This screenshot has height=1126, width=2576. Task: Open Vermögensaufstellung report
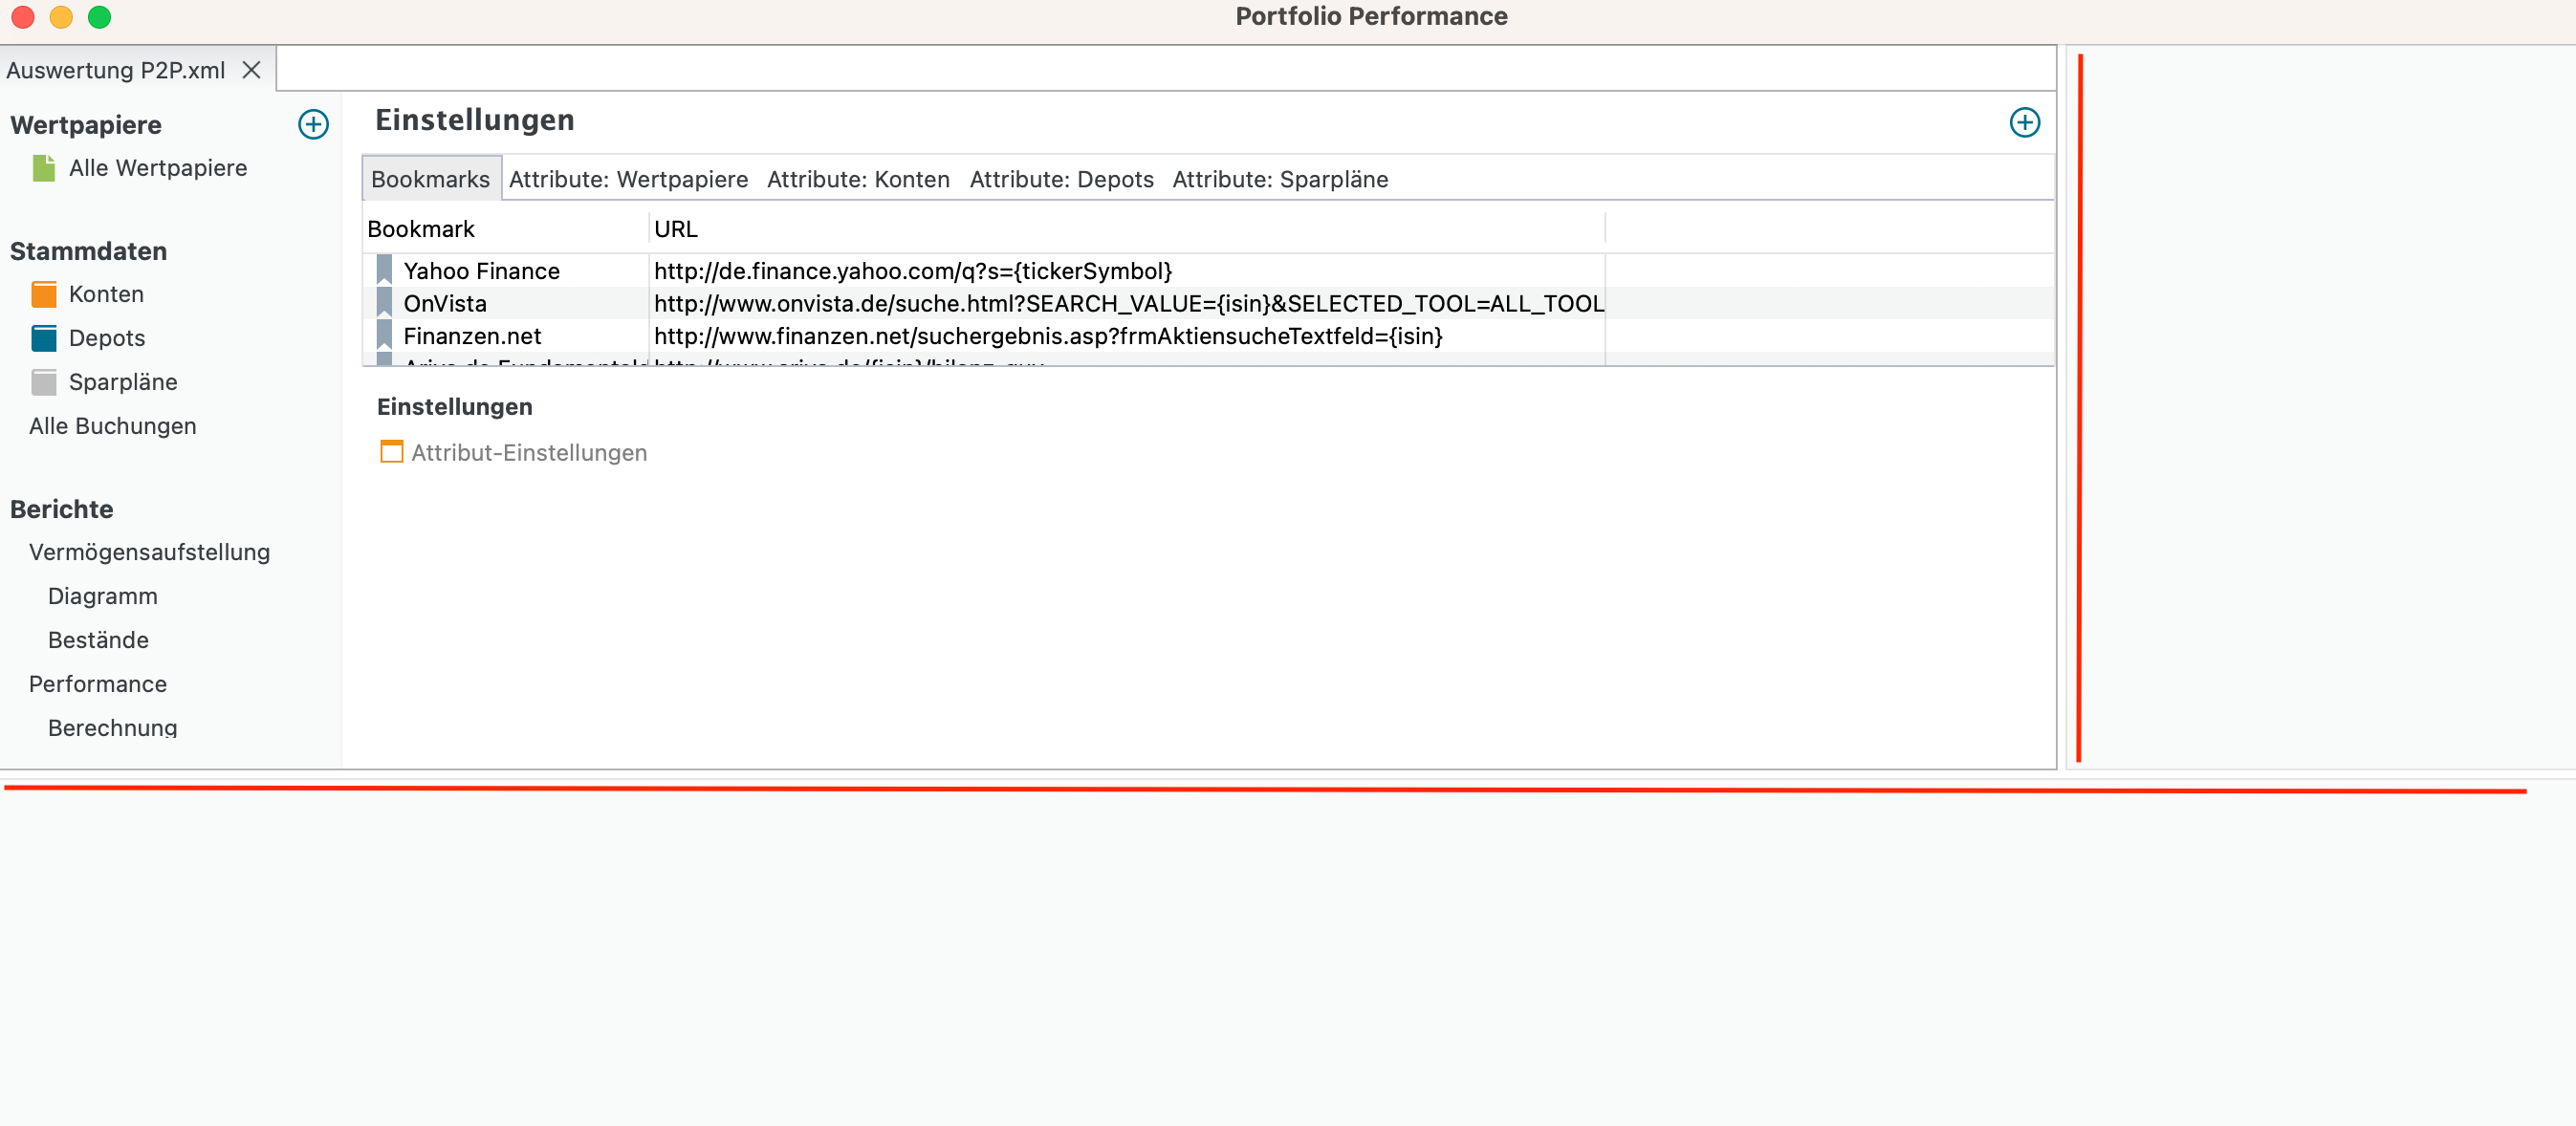click(x=149, y=552)
